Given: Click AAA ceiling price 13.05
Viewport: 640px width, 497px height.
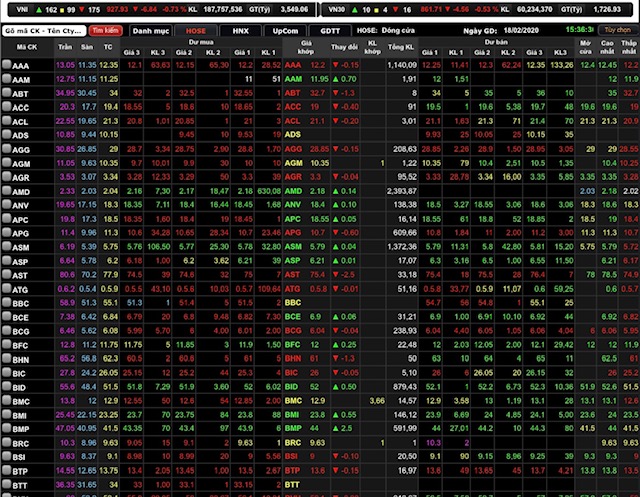Looking at the screenshot, I should pos(65,65).
